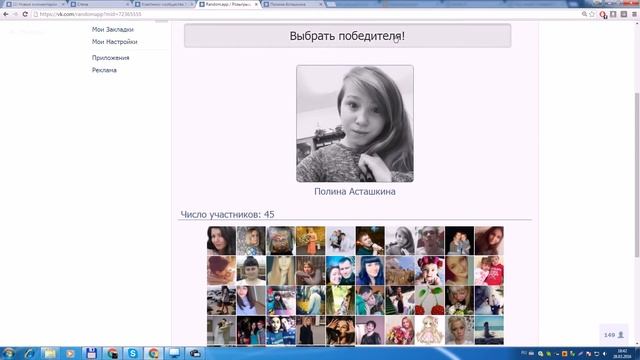
Task: Open File Explorer folder on taskbar
Action: (50, 353)
